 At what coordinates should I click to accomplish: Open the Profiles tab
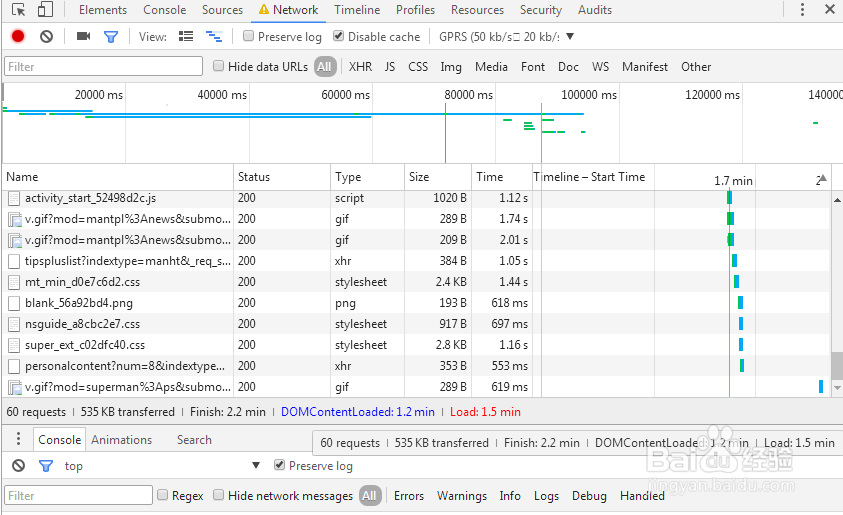415,10
